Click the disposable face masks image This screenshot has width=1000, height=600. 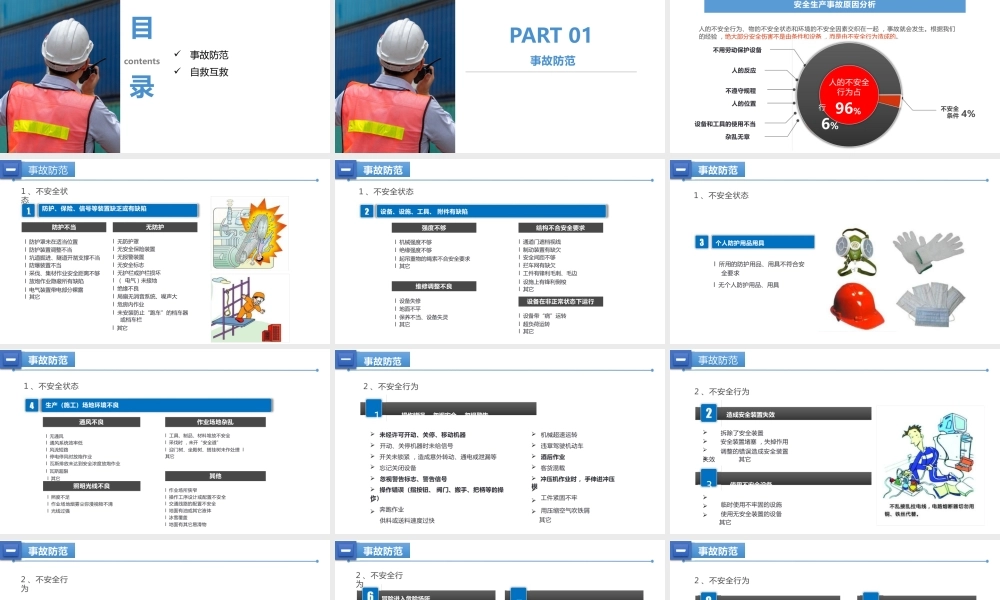coord(930,304)
